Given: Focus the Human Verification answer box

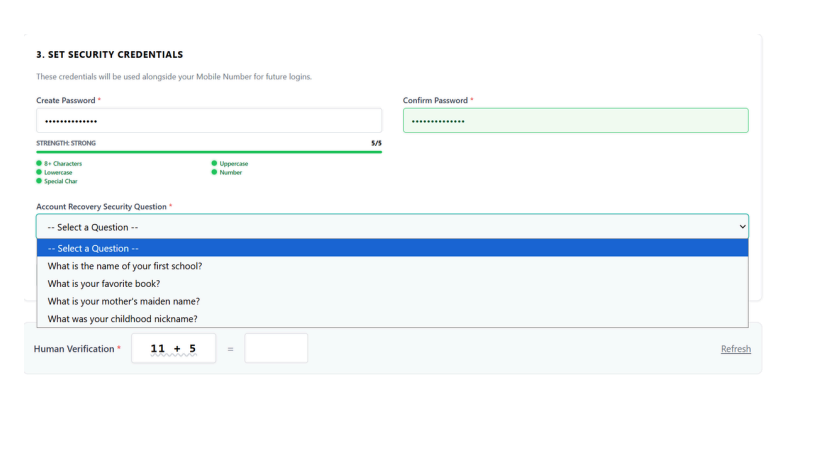Looking at the screenshot, I should pyautogui.click(x=276, y=349).
